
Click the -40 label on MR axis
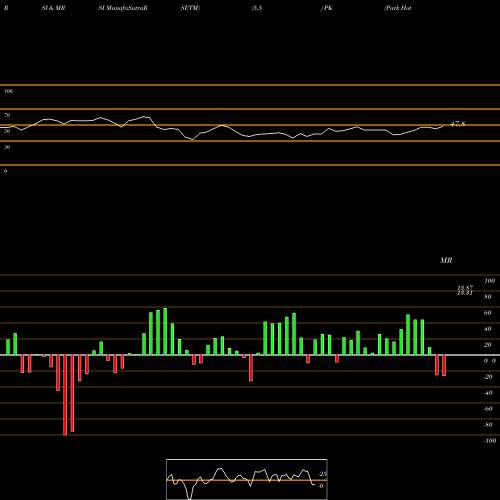[488, 393]
